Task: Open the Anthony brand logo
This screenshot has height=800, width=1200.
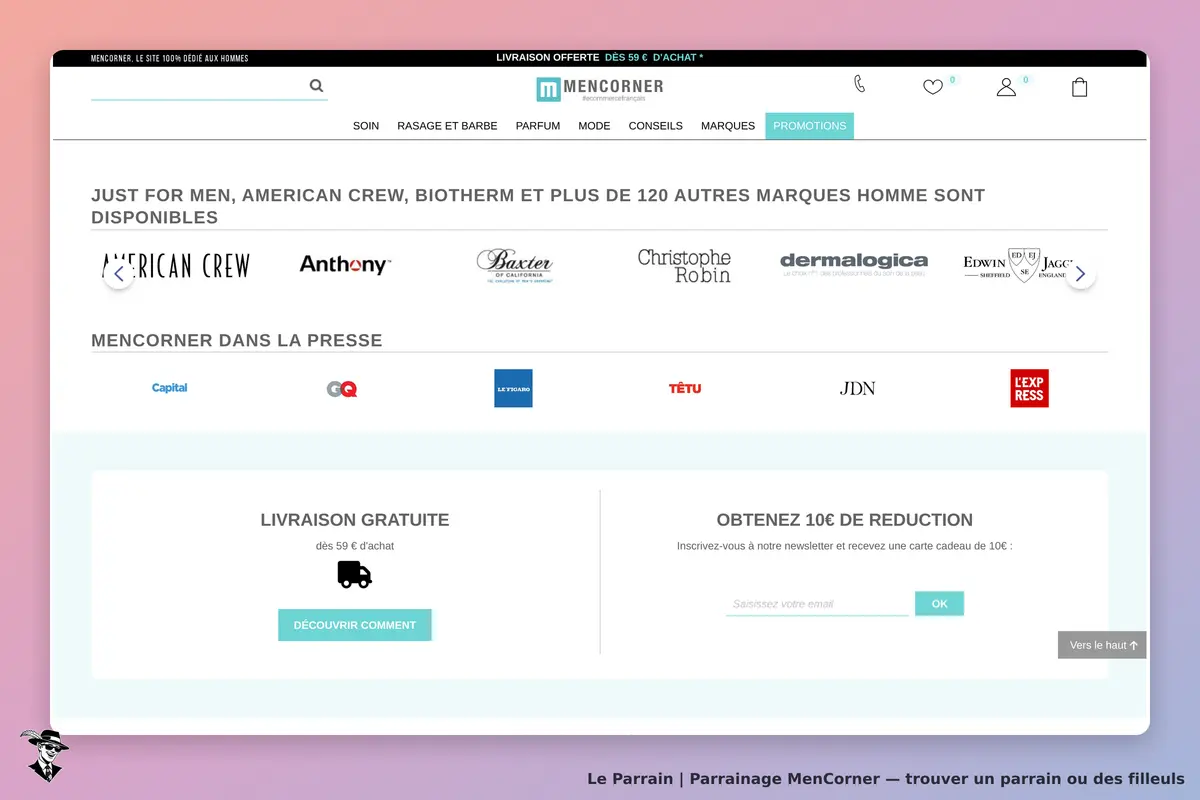Action: [345, 264]
